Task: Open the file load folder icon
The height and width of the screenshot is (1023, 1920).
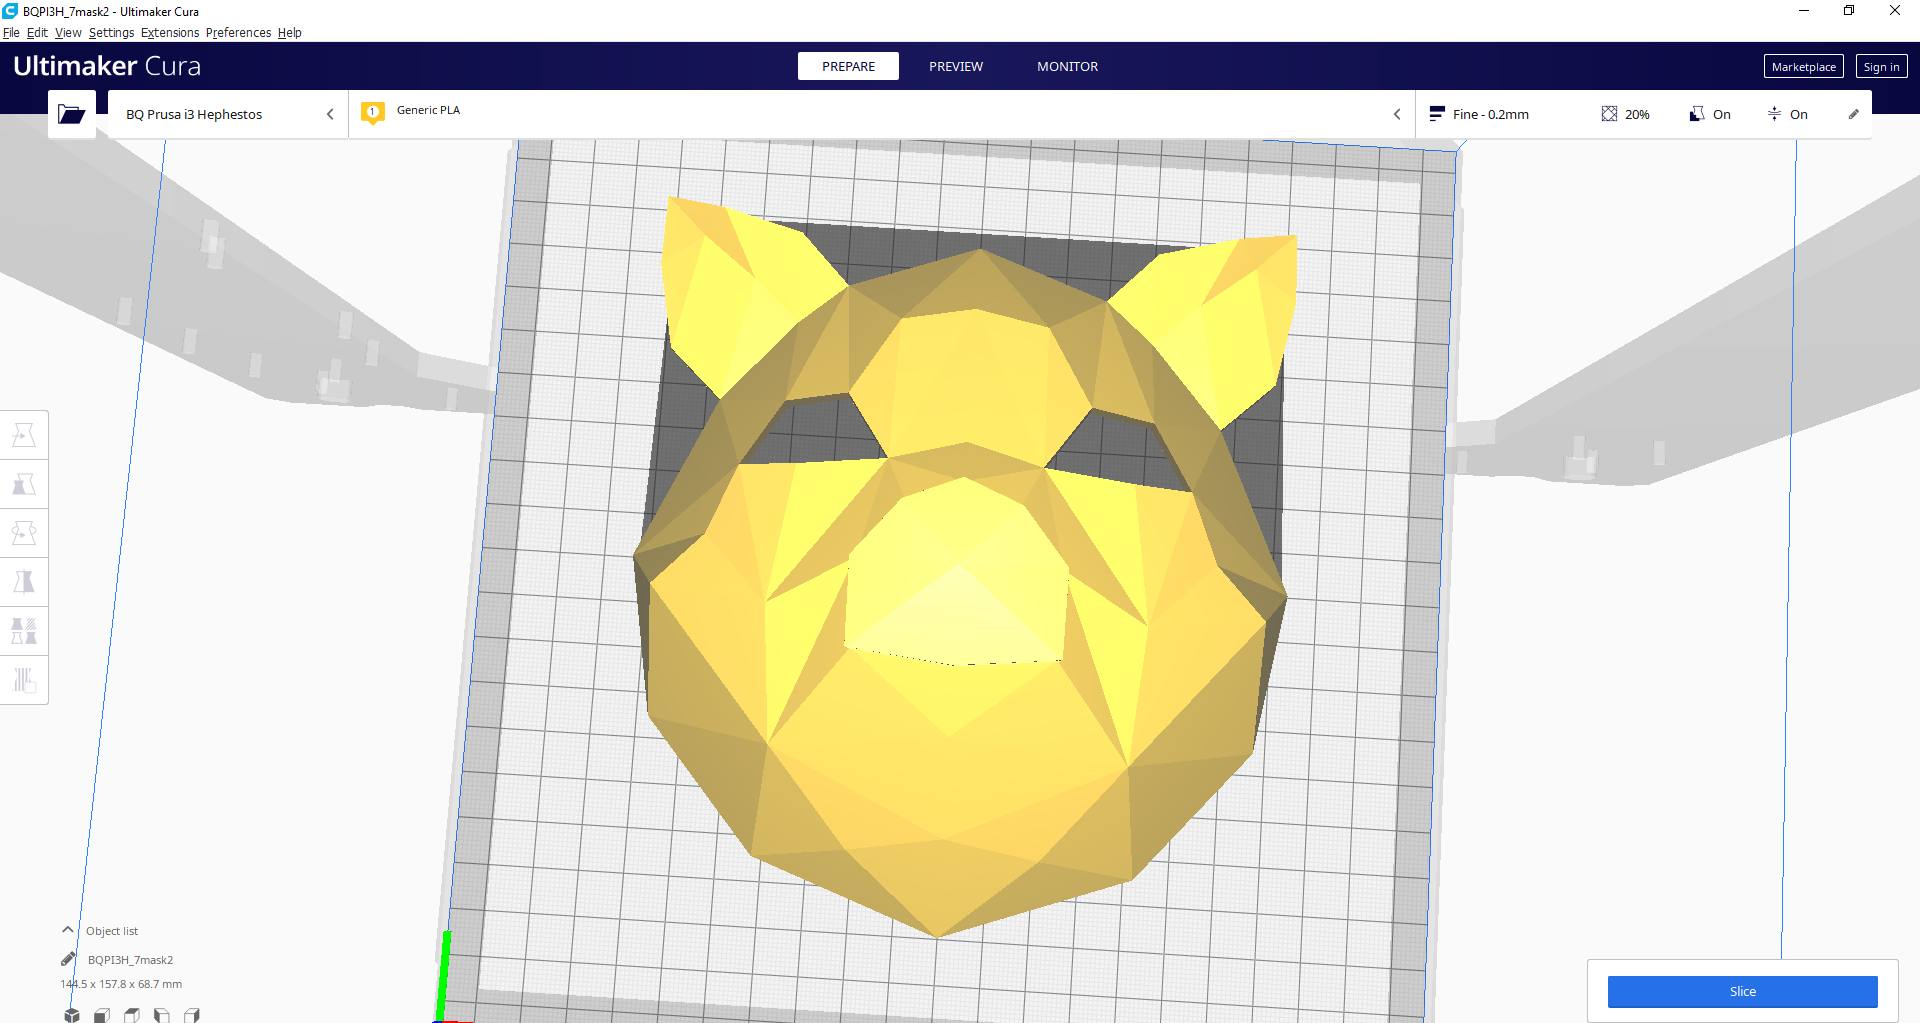Action: [71, 113]
